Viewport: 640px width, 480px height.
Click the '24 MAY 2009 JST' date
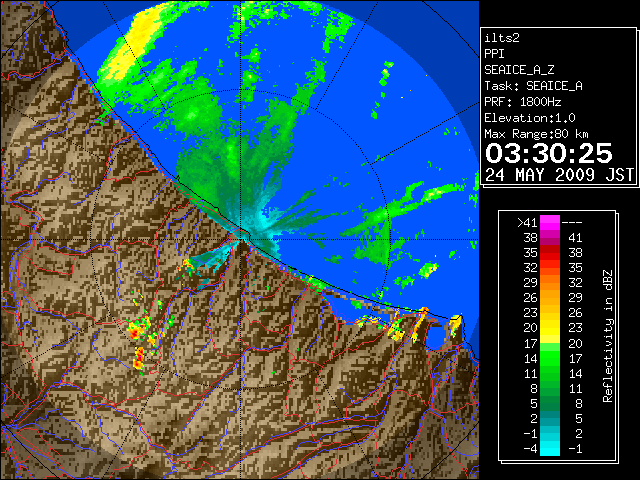point(560,175)
